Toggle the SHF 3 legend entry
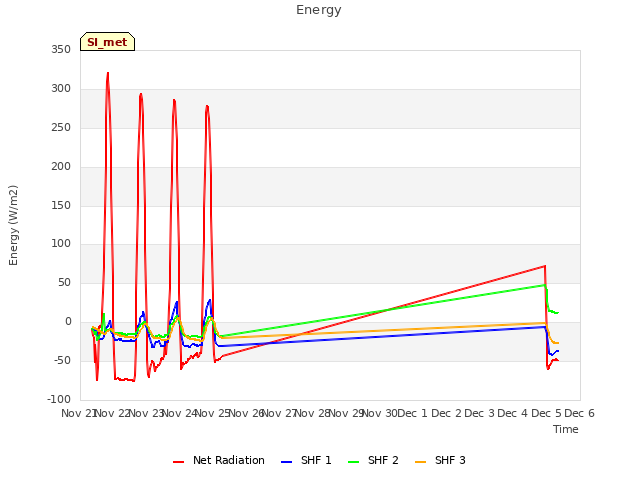The height and width of the screenshot is (480, 640). (x=440, y=460)
